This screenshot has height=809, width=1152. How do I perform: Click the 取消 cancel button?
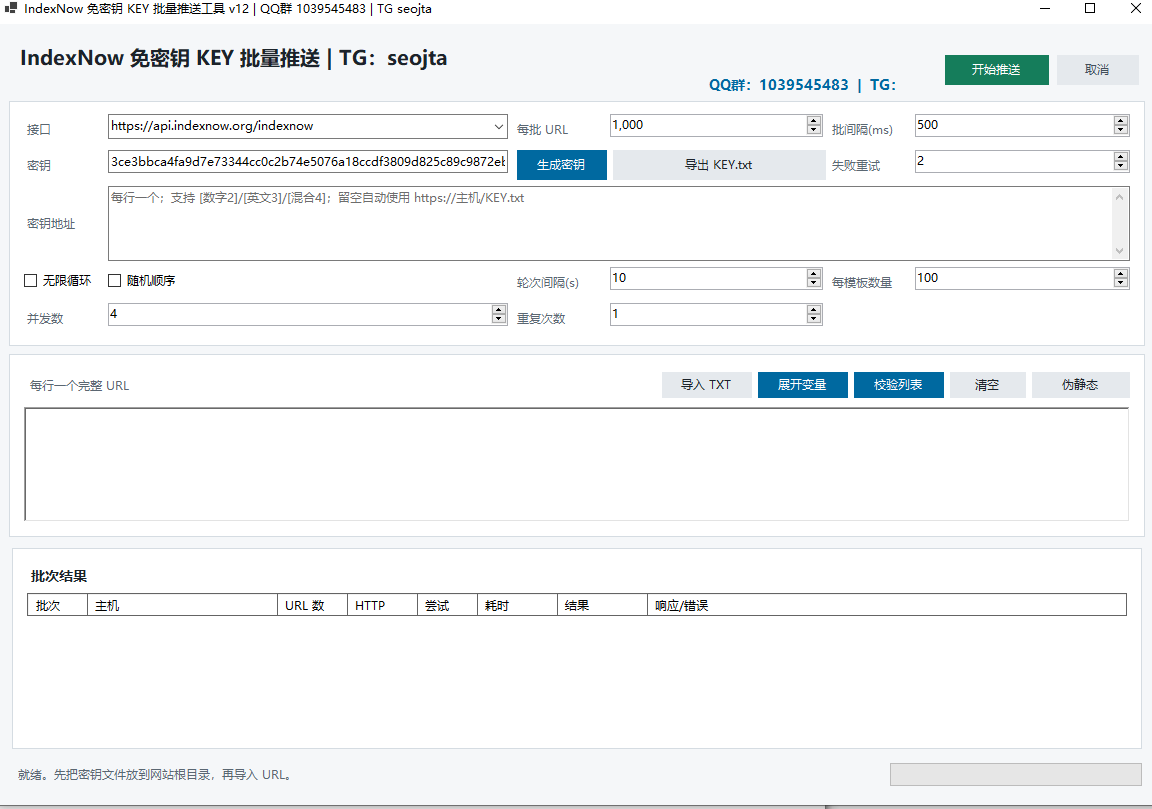[1097, 70]
